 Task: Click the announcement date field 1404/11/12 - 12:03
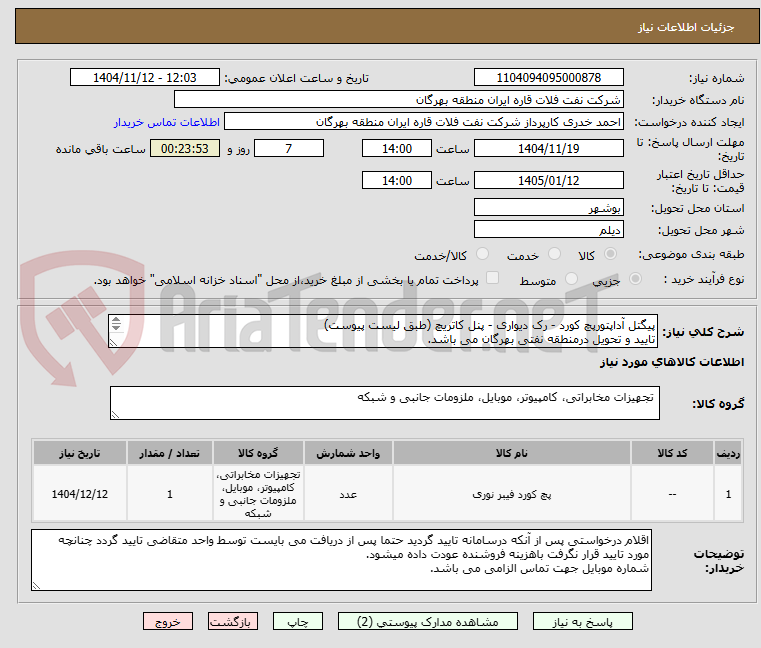(x=145, y=78)
